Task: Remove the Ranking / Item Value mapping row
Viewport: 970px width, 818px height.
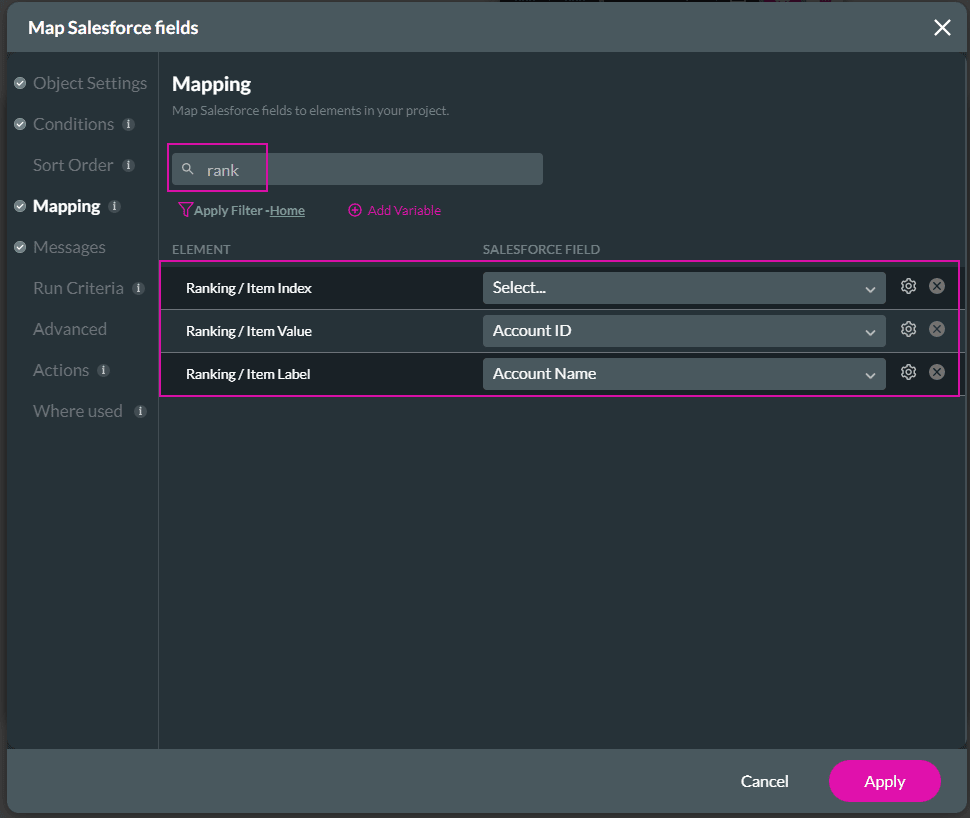Action: pos(937,329)
